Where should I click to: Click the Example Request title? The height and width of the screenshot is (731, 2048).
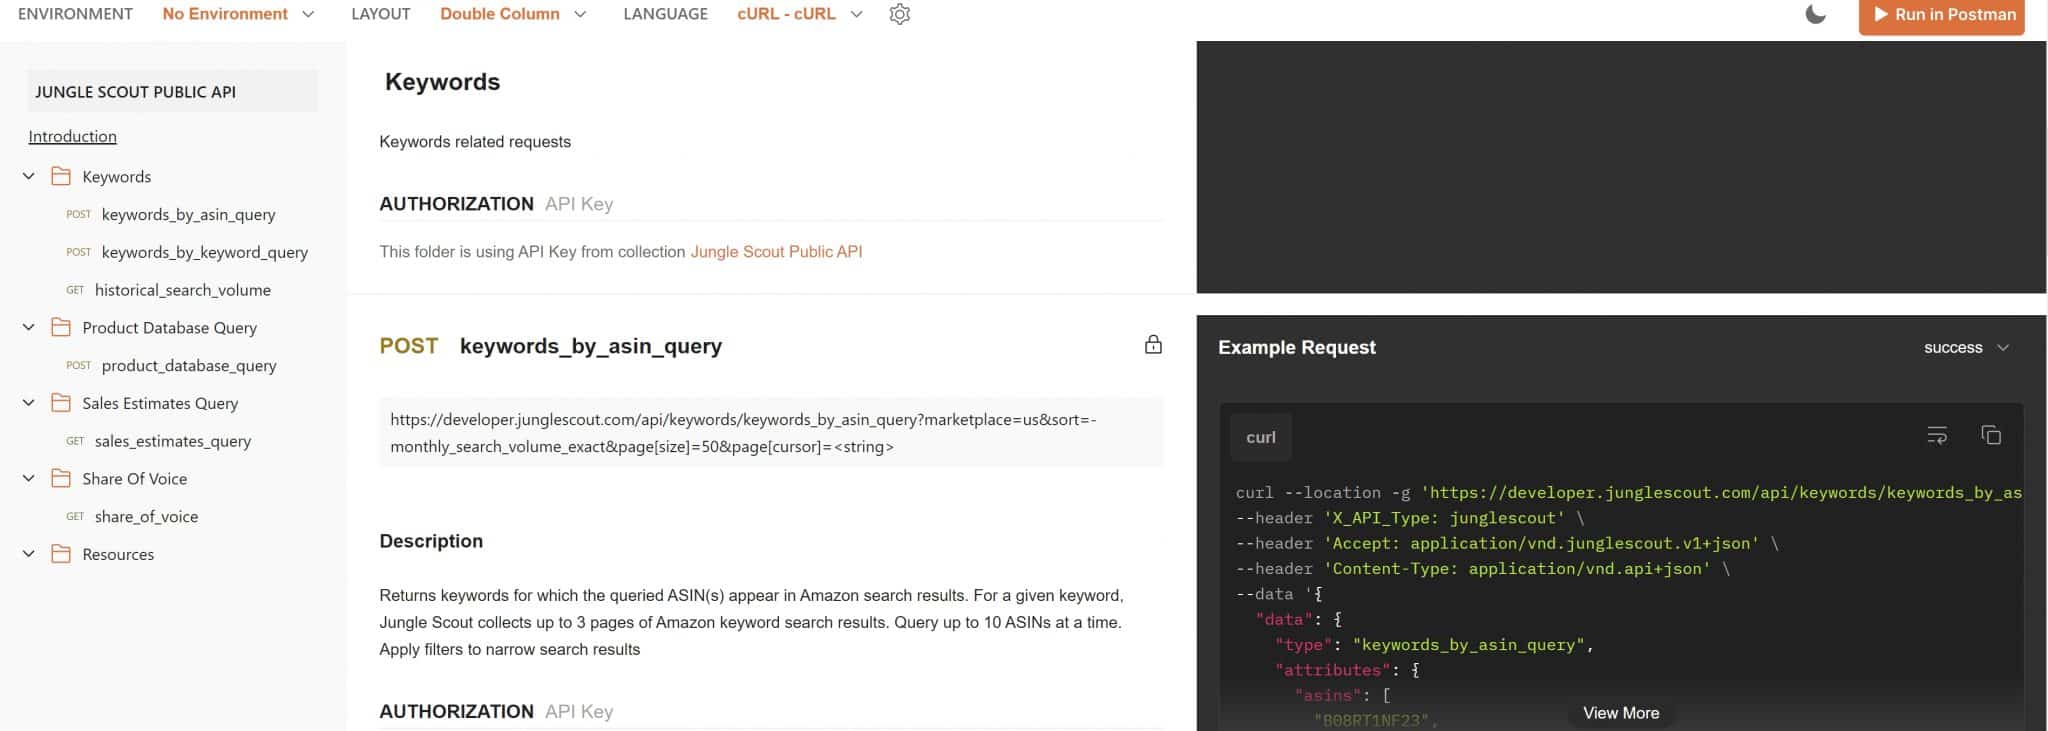tap(1297, 347)
